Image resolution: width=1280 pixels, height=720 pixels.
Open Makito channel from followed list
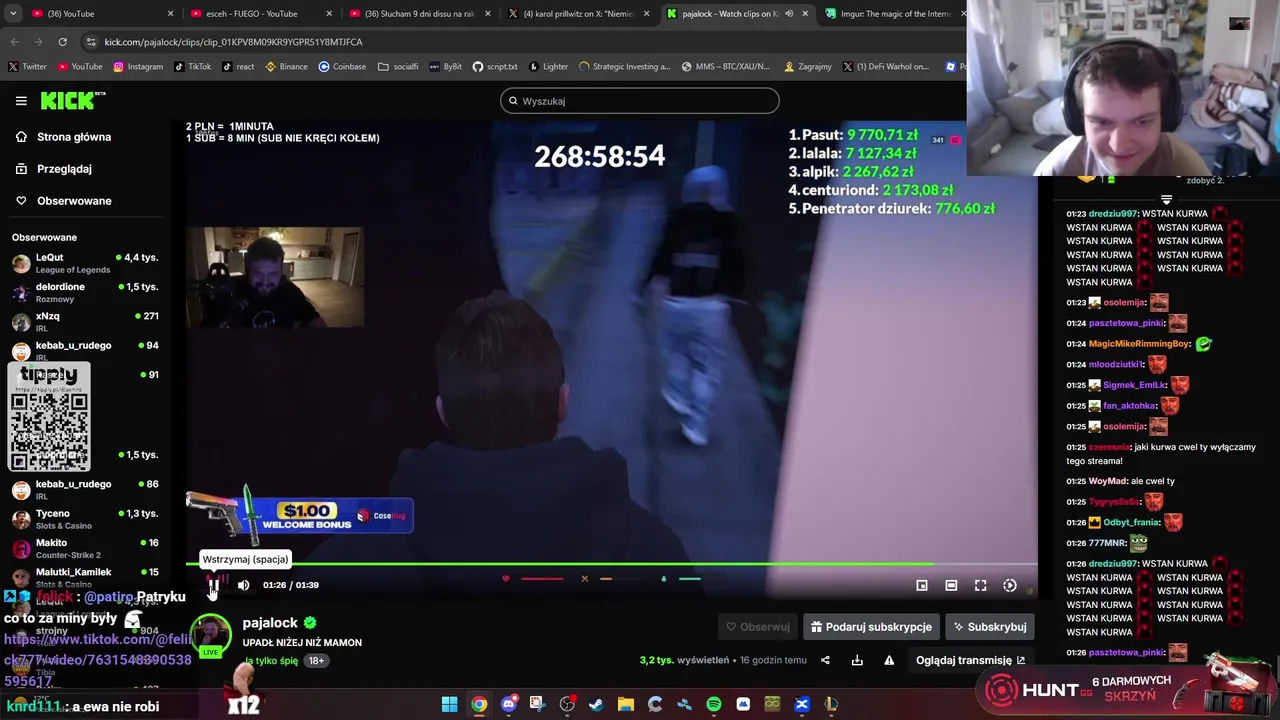point(86,548)
